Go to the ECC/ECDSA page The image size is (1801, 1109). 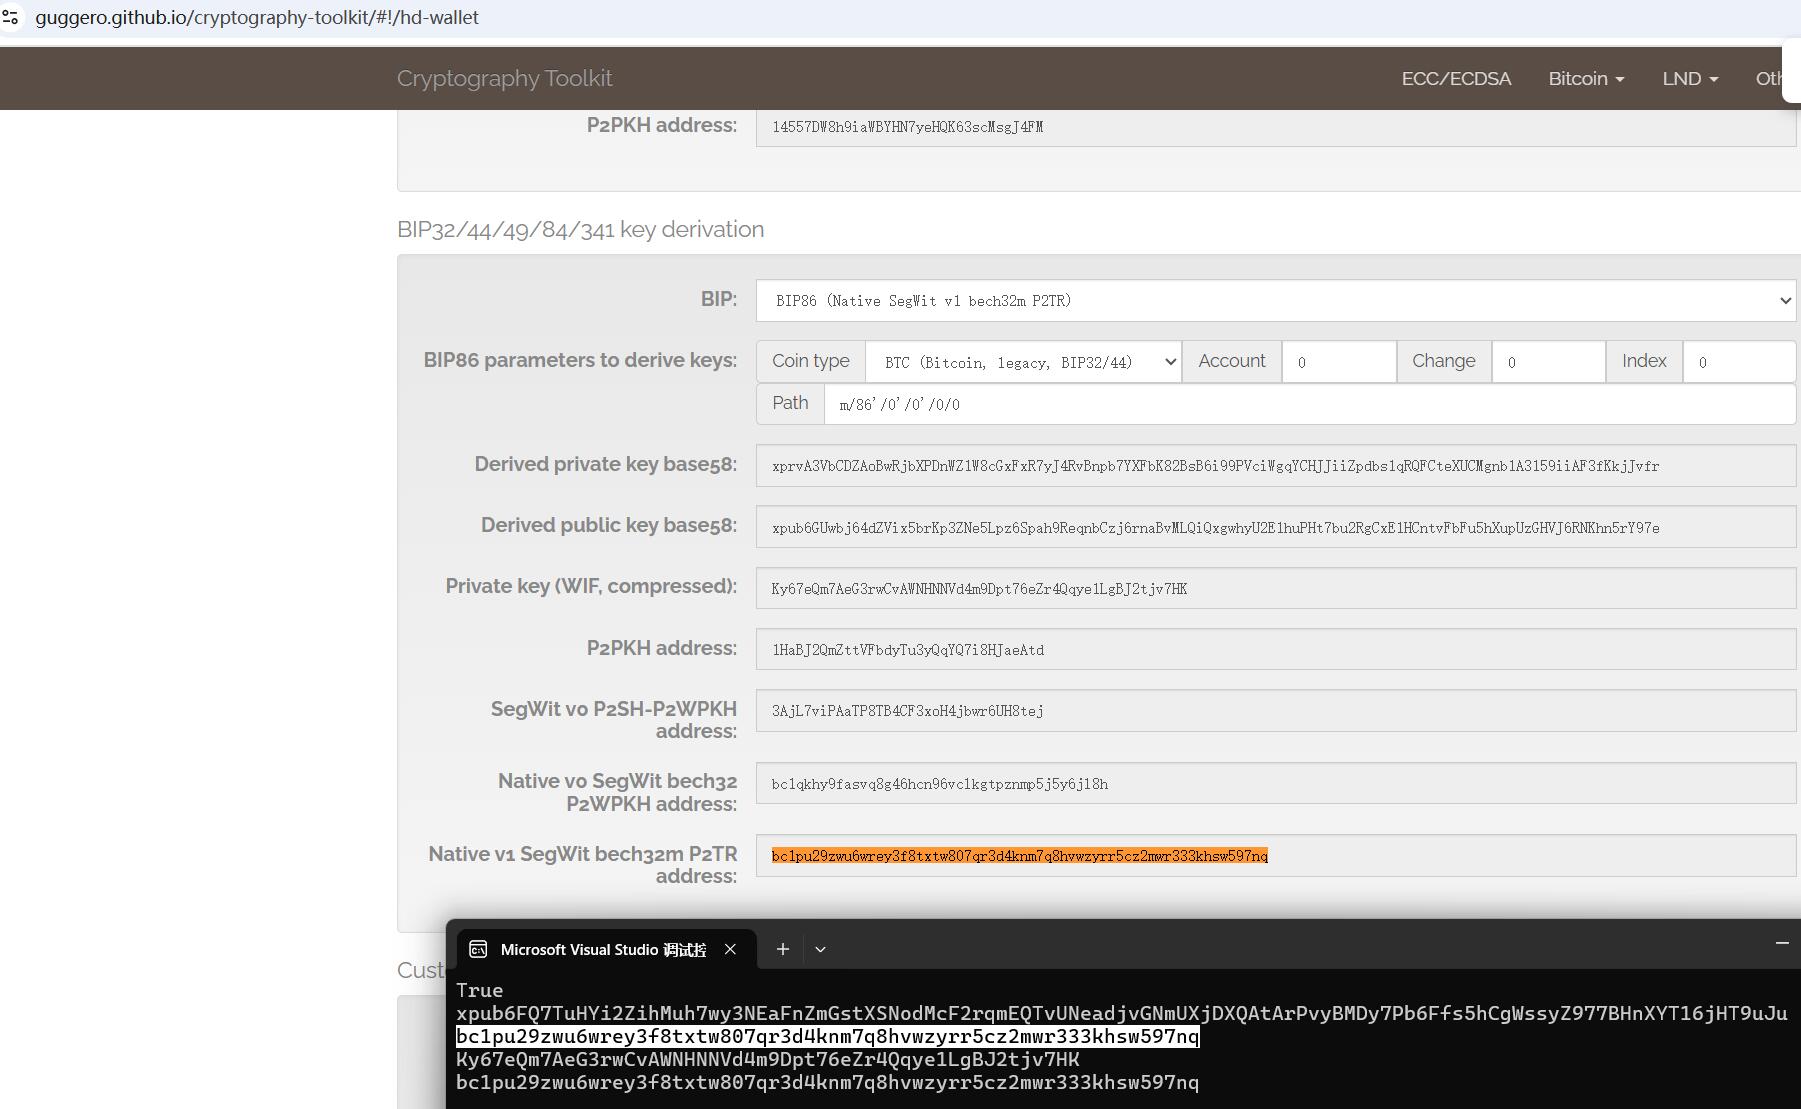click(x=1455, y=78)
